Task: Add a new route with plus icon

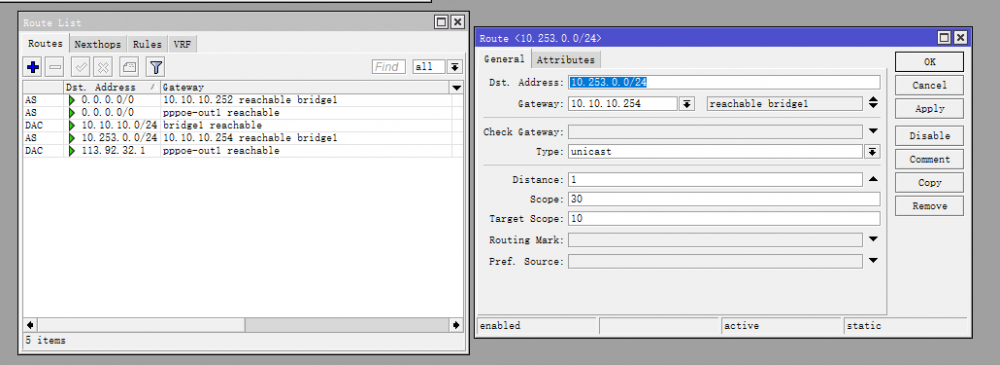Action: pos(33,66)
